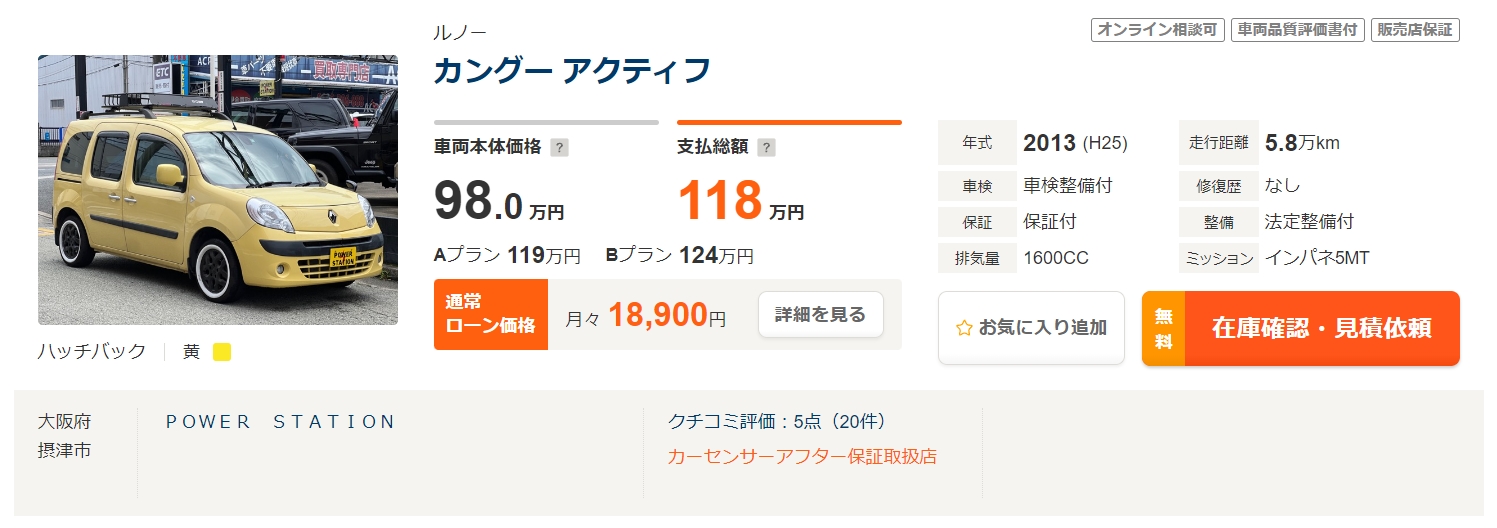
Task: Click the yellow color swatch beside 黄
Action: click(x=221, y=352)
